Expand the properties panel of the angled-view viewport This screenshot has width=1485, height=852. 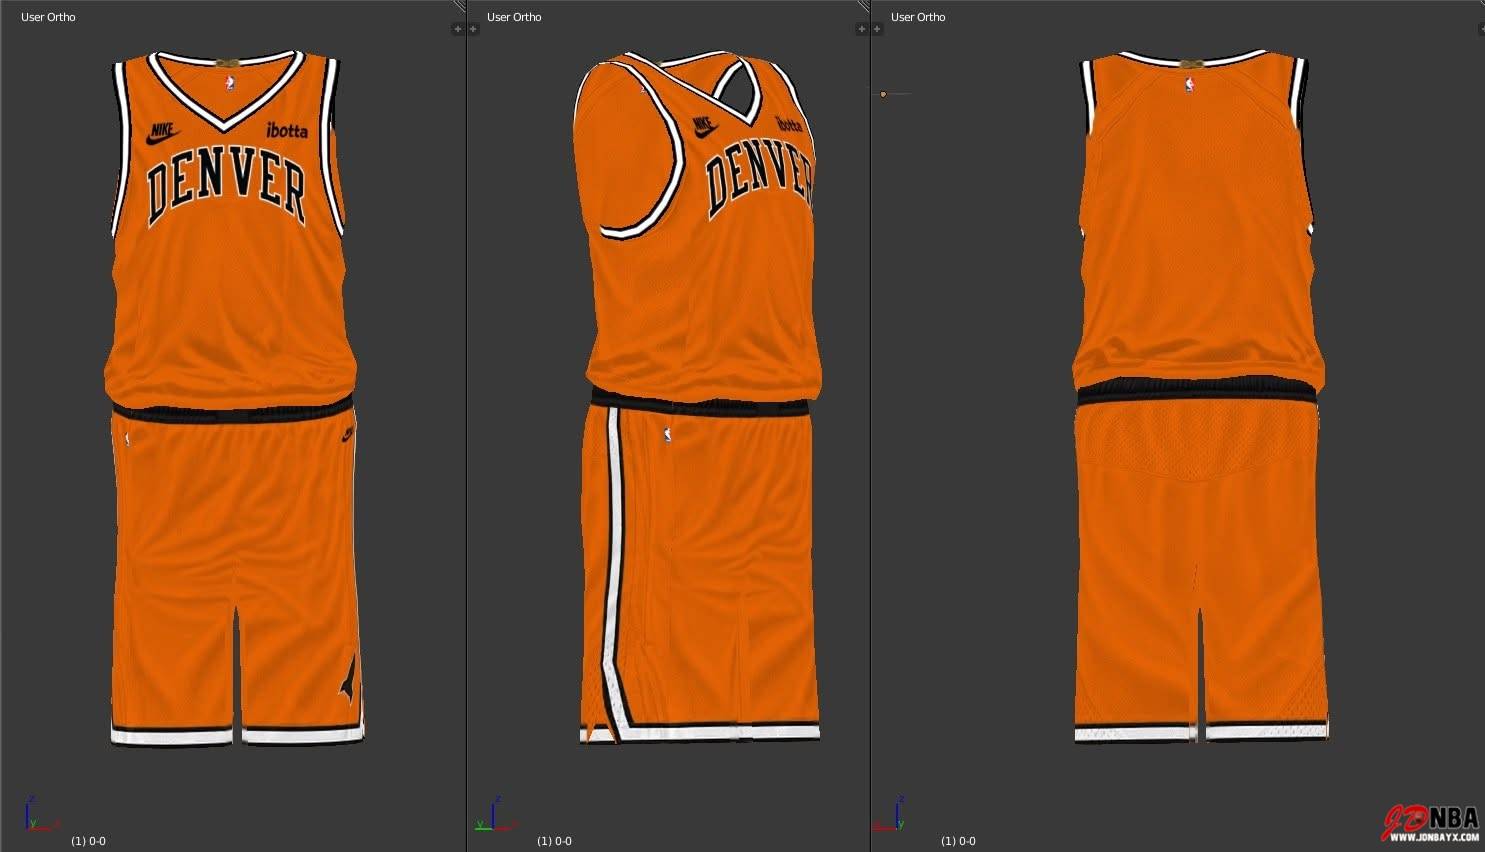point(861,29)
